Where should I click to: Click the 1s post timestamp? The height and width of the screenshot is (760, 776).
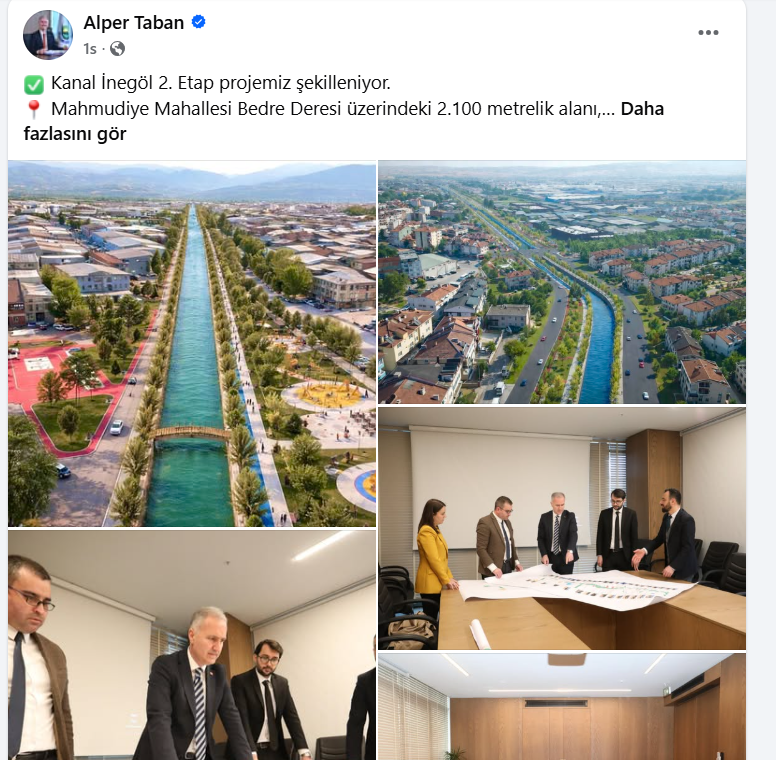tap(90, 49)
